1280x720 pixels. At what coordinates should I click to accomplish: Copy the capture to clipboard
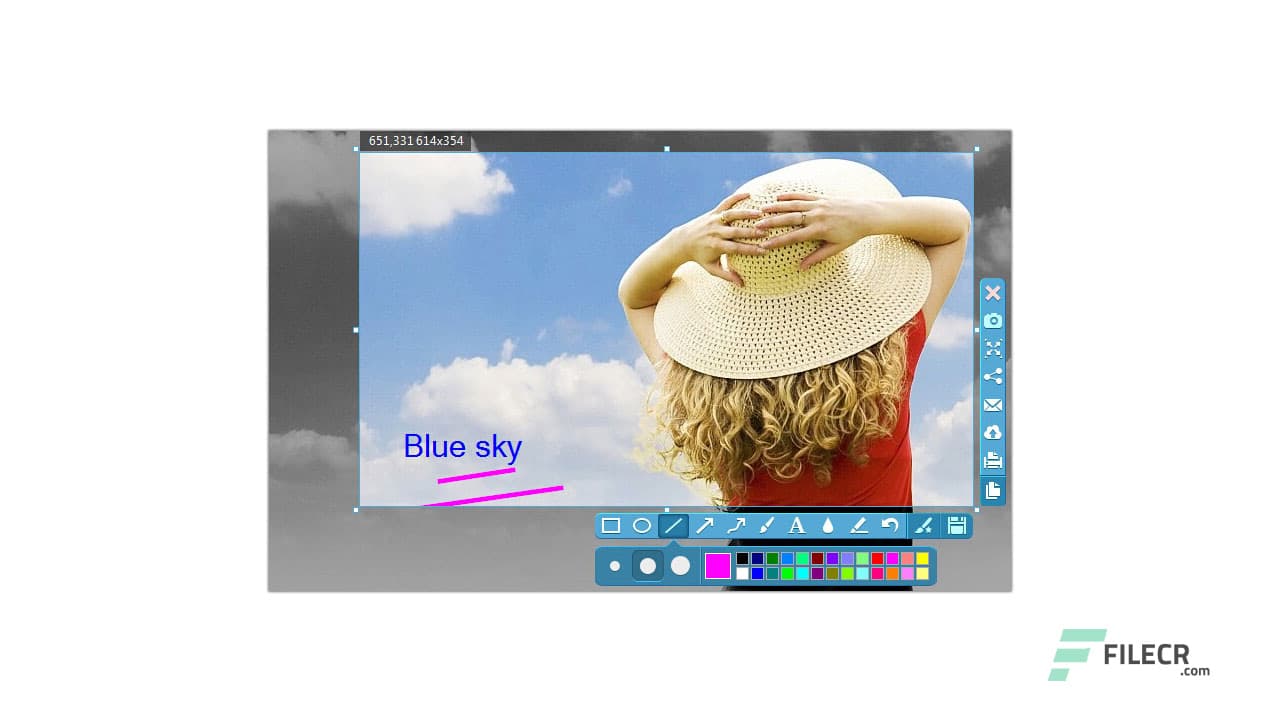pyautogui.click(x=993, y=489)
